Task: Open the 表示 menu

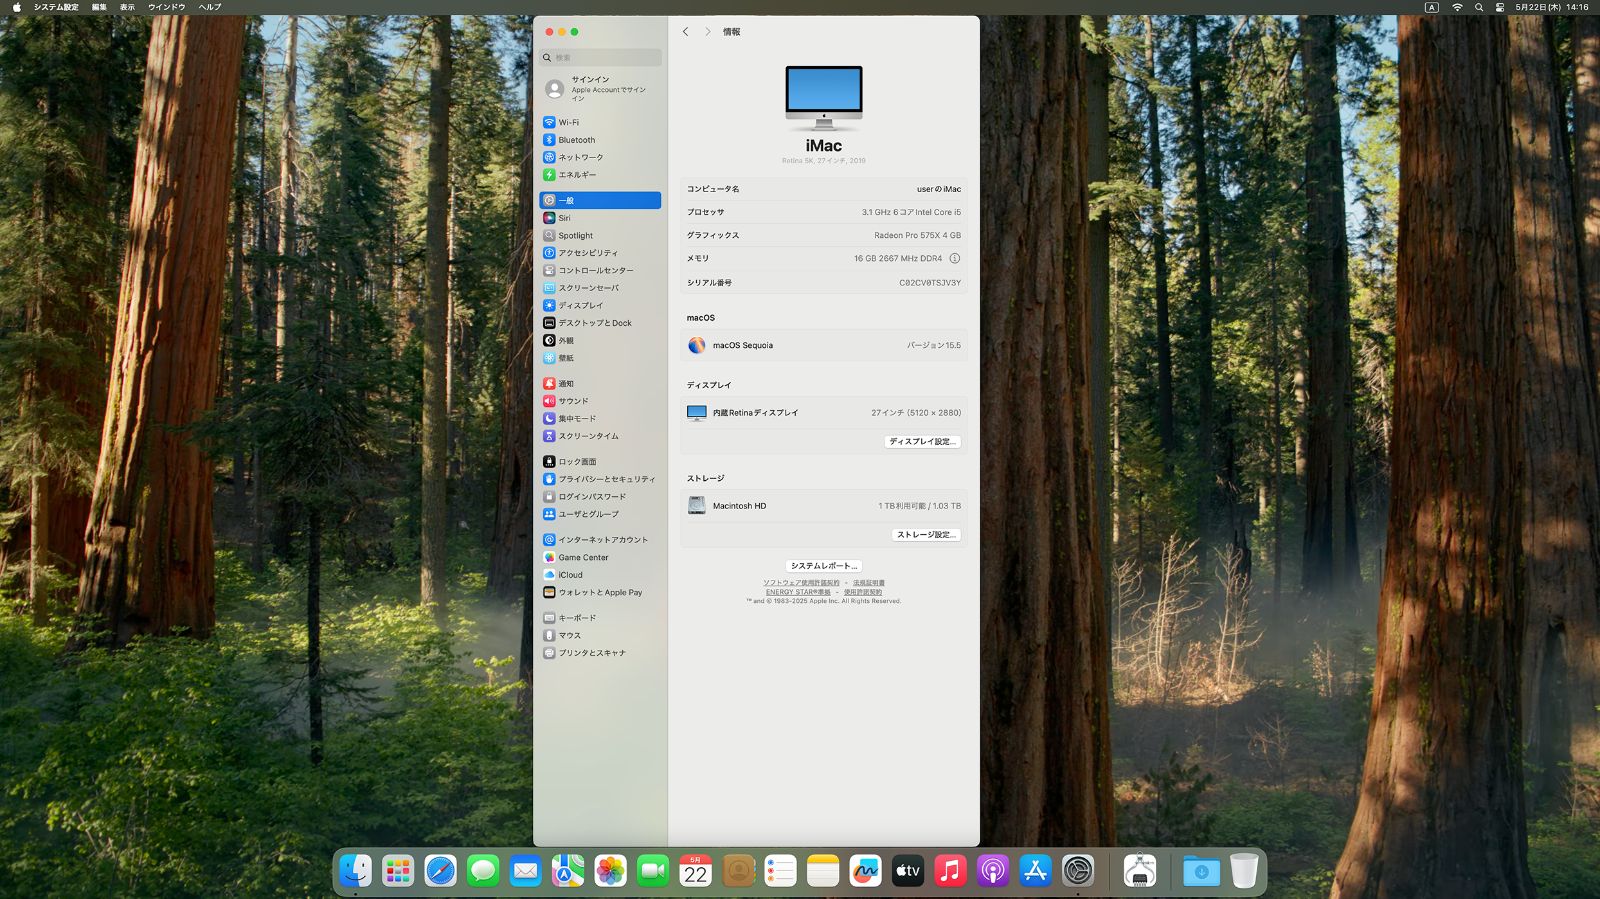Action: 127,7
